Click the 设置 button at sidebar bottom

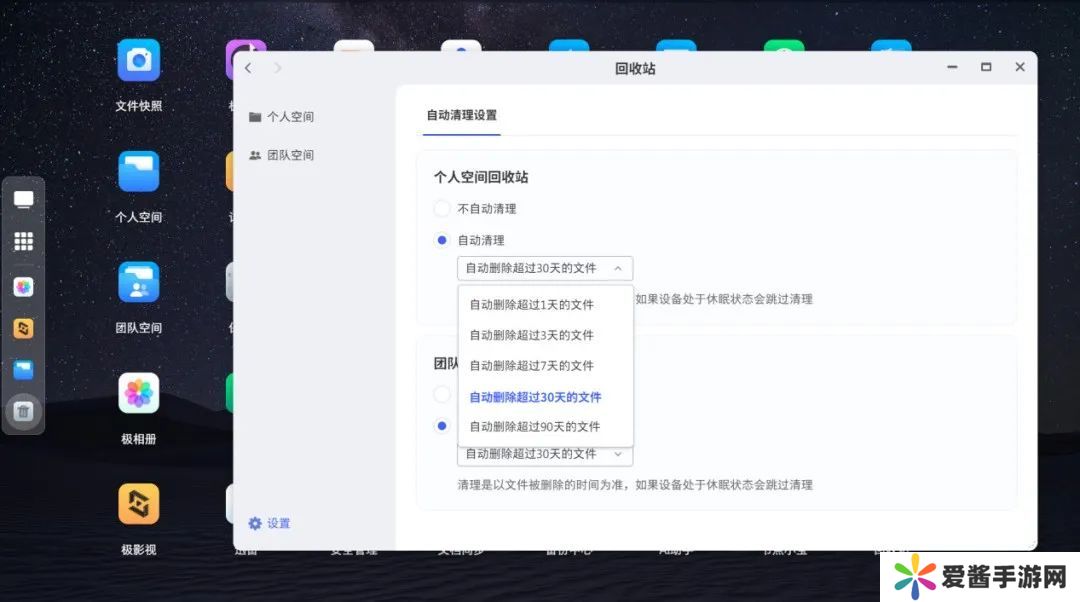270,524
